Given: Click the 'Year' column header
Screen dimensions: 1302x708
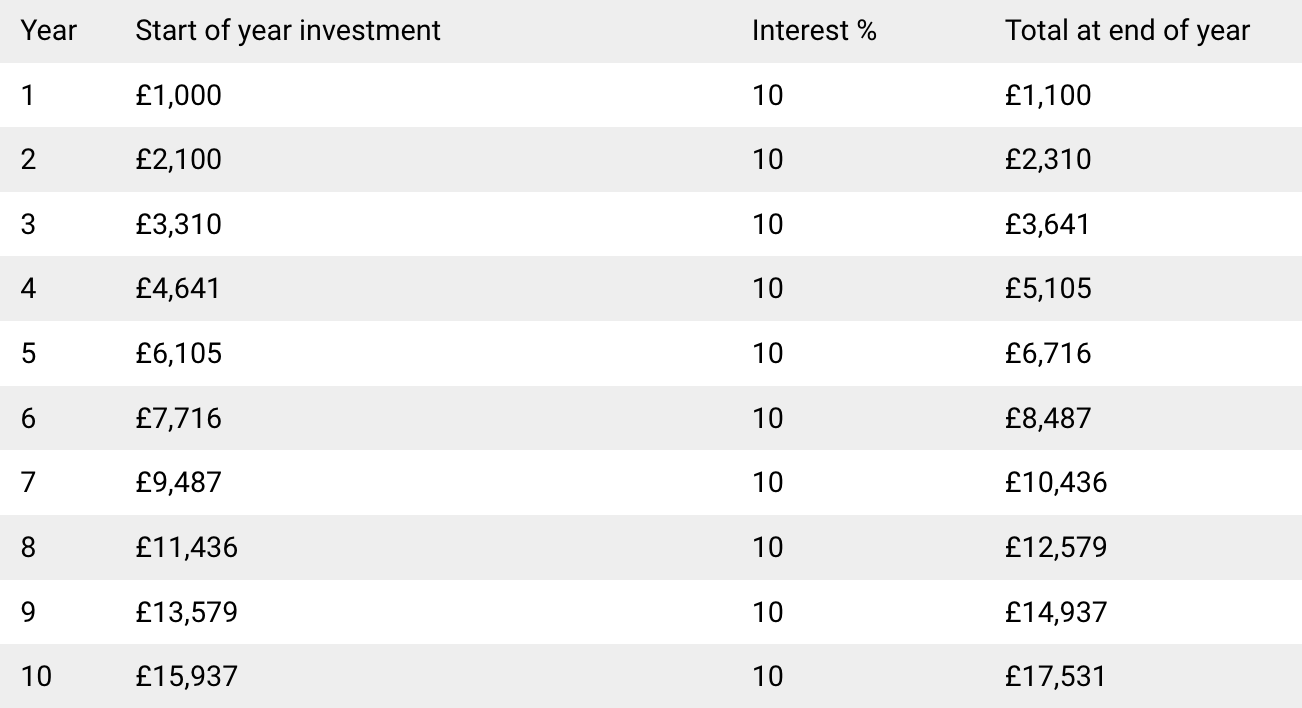Looking at the screenshot, I should click(x=49, y=30).
